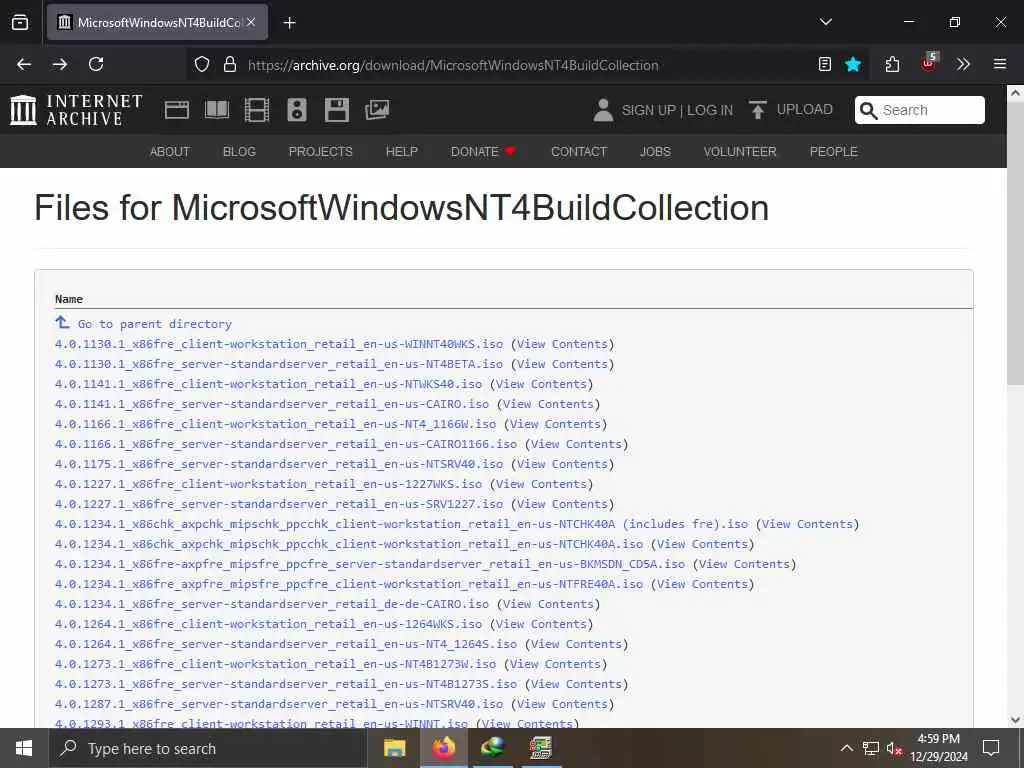Image resolution: width=1024 pixels, height=768 pixels.
Task: View Contents of NT4_1166W.iso
Action: (555, 424)
